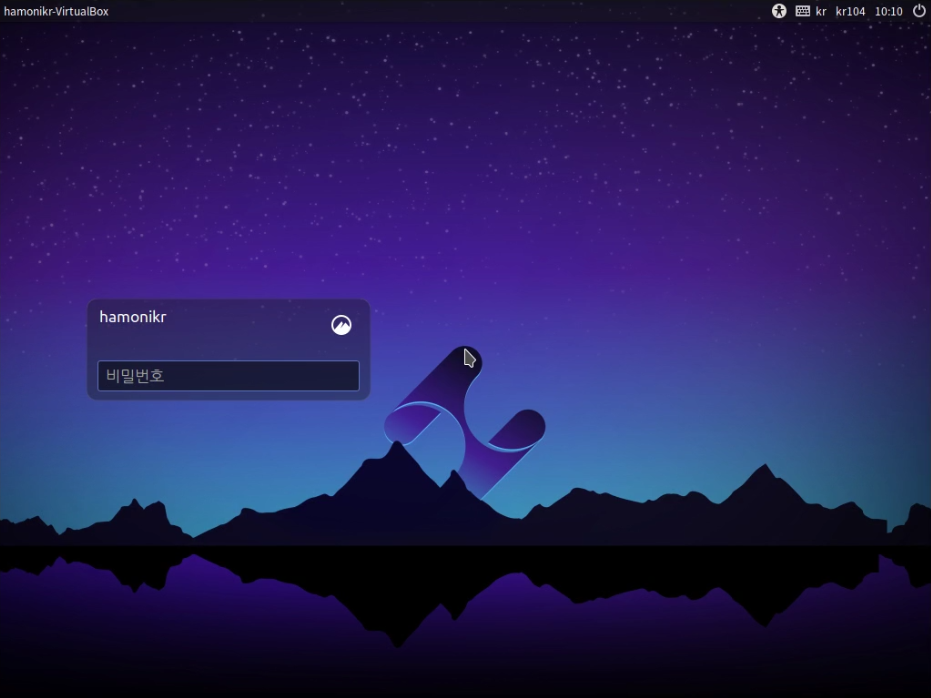Click the left edge of the password box
The width and height of the screenshot is (931, 698).
(x=102, y=376)
